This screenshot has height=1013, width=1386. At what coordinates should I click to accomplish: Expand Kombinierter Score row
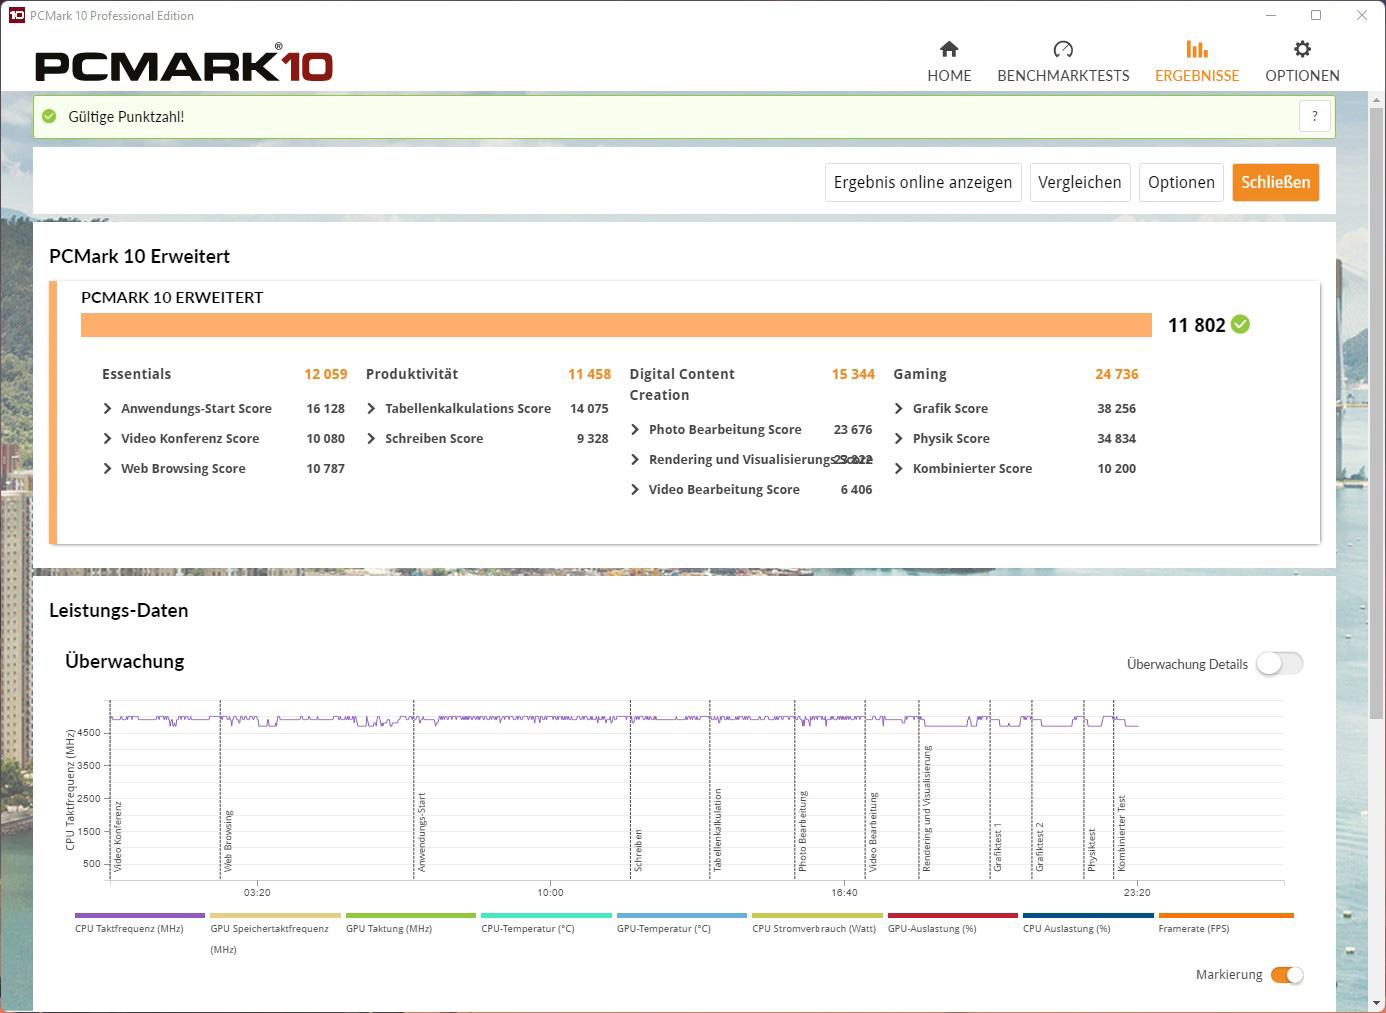pyautogui.click(x=1015, y=468)
